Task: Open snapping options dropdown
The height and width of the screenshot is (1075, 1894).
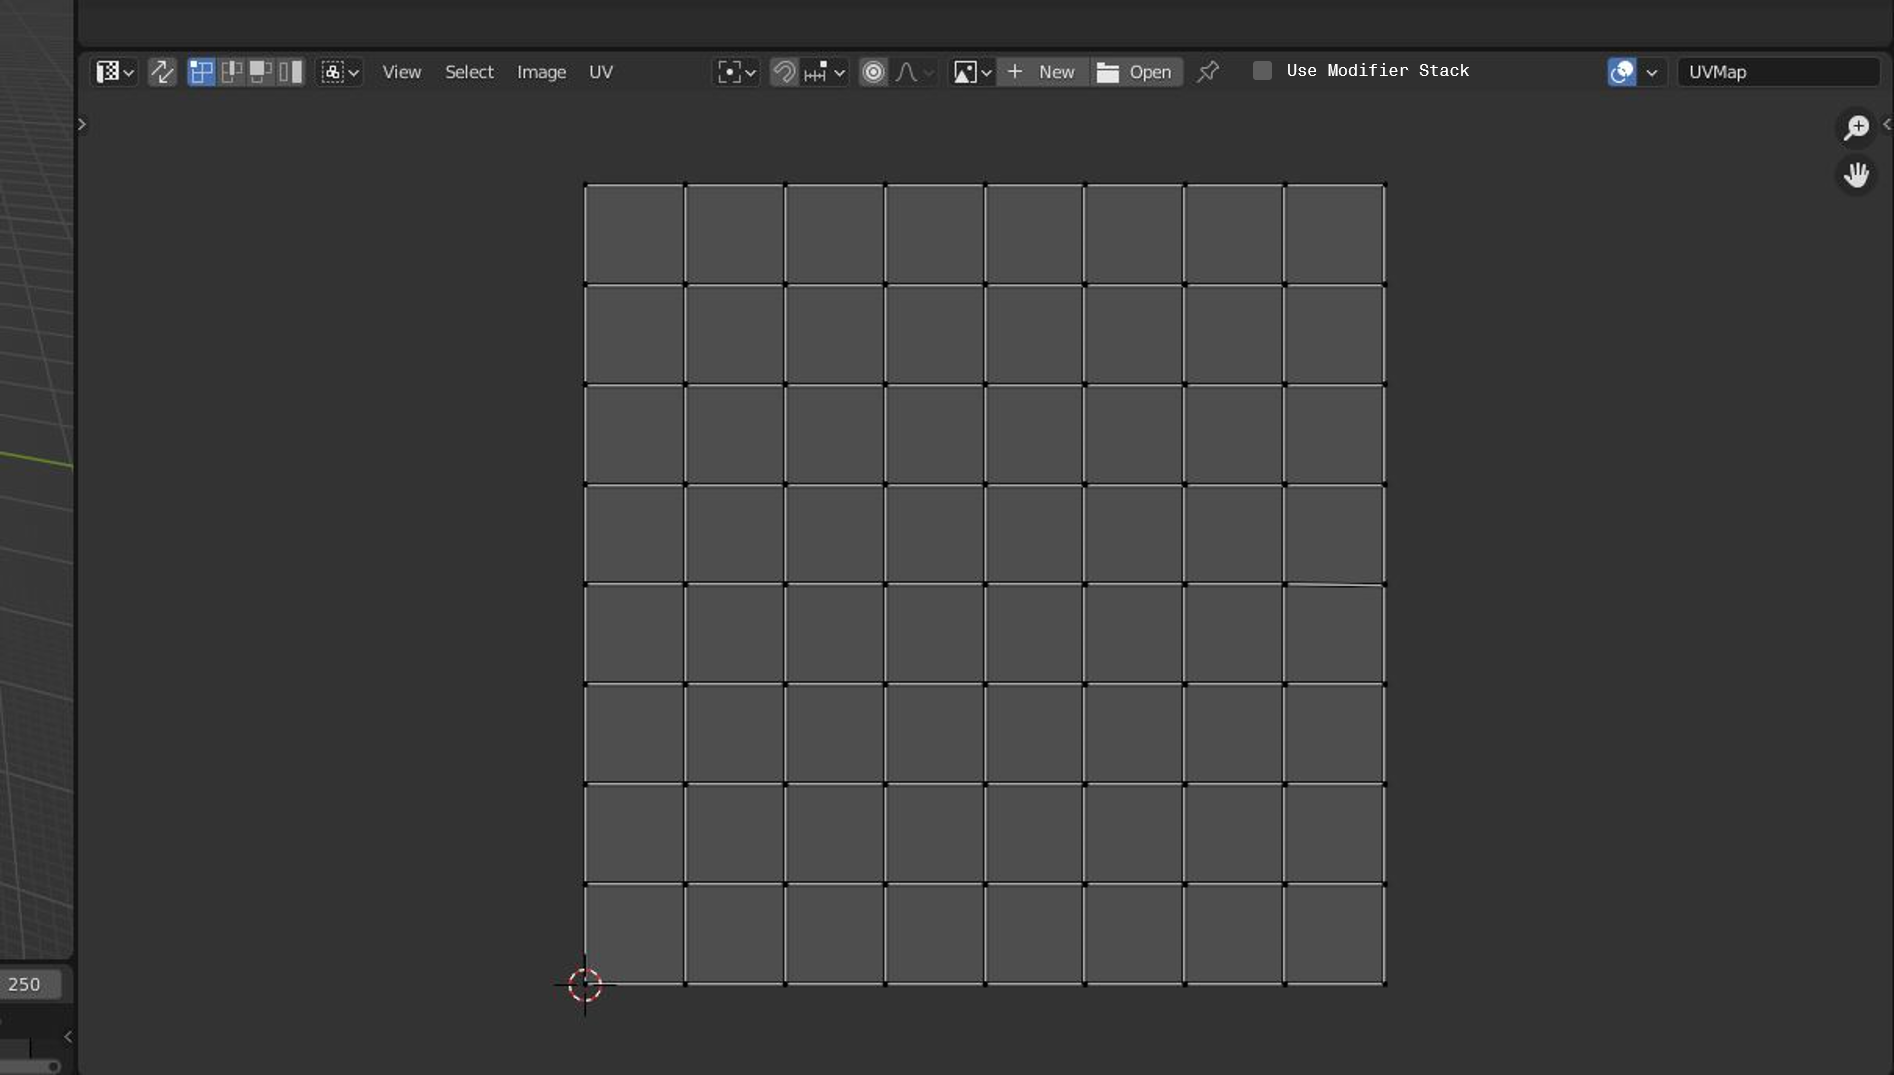Action: (x=824, y=72)
